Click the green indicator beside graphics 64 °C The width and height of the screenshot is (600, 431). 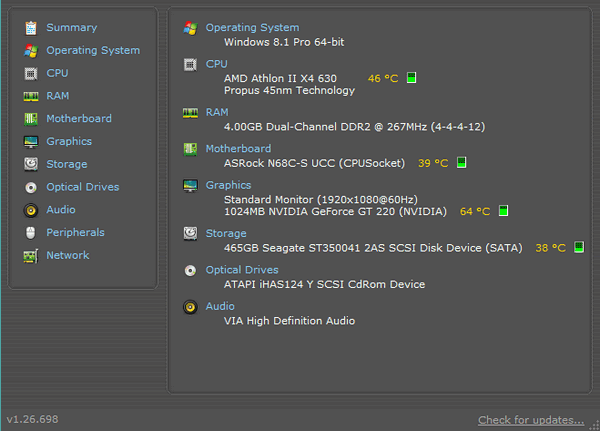pos(503,211)
